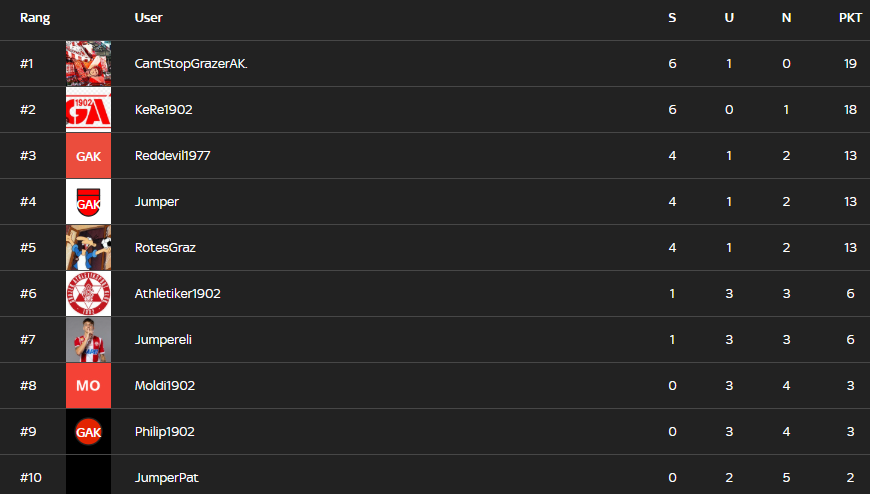Screen dimensions: 870x494
Task: Click RotesGraz's avatar photo
Action: (88, 248)
